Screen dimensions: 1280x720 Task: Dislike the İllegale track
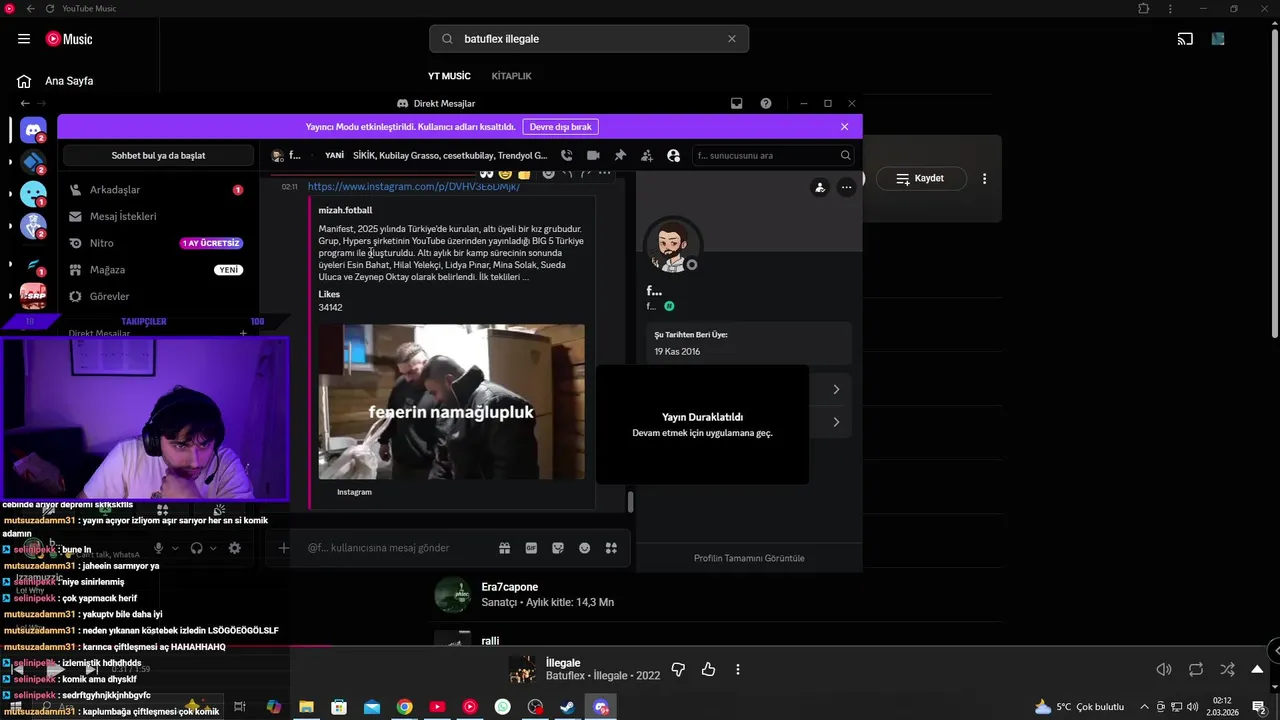[678, 669]
